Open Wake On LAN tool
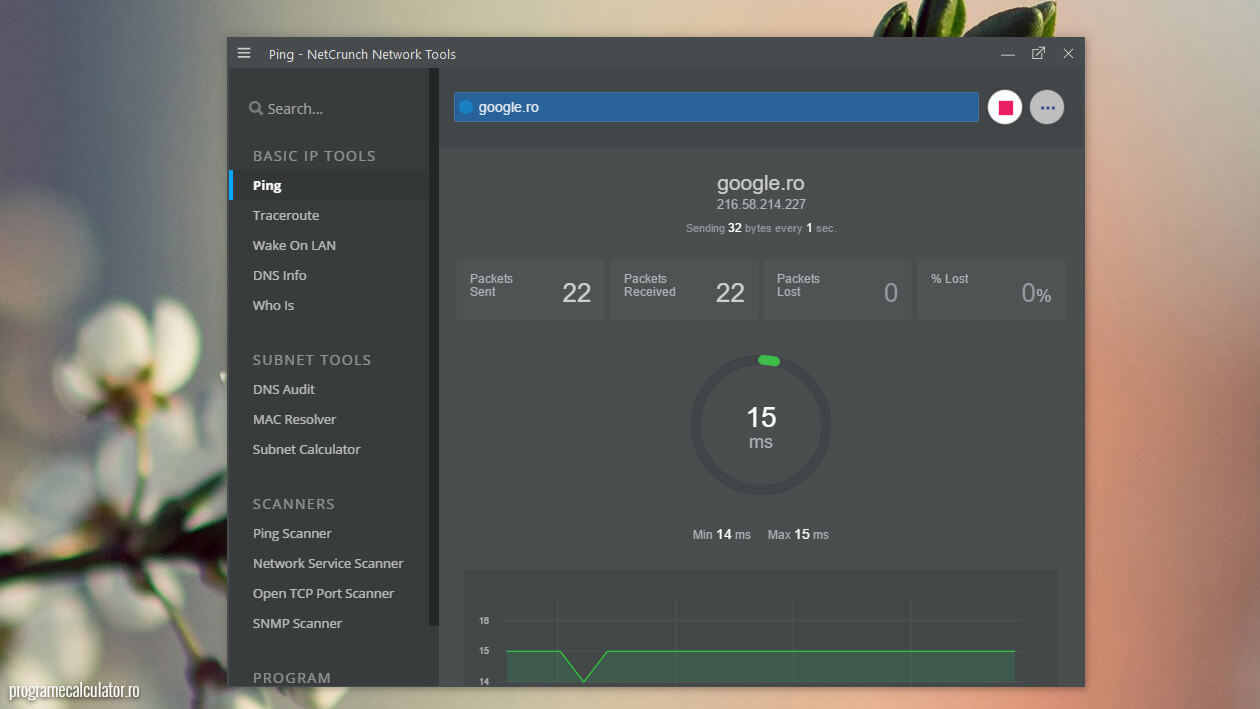Viewport: 1260px width, 709px height. [294, 245]
